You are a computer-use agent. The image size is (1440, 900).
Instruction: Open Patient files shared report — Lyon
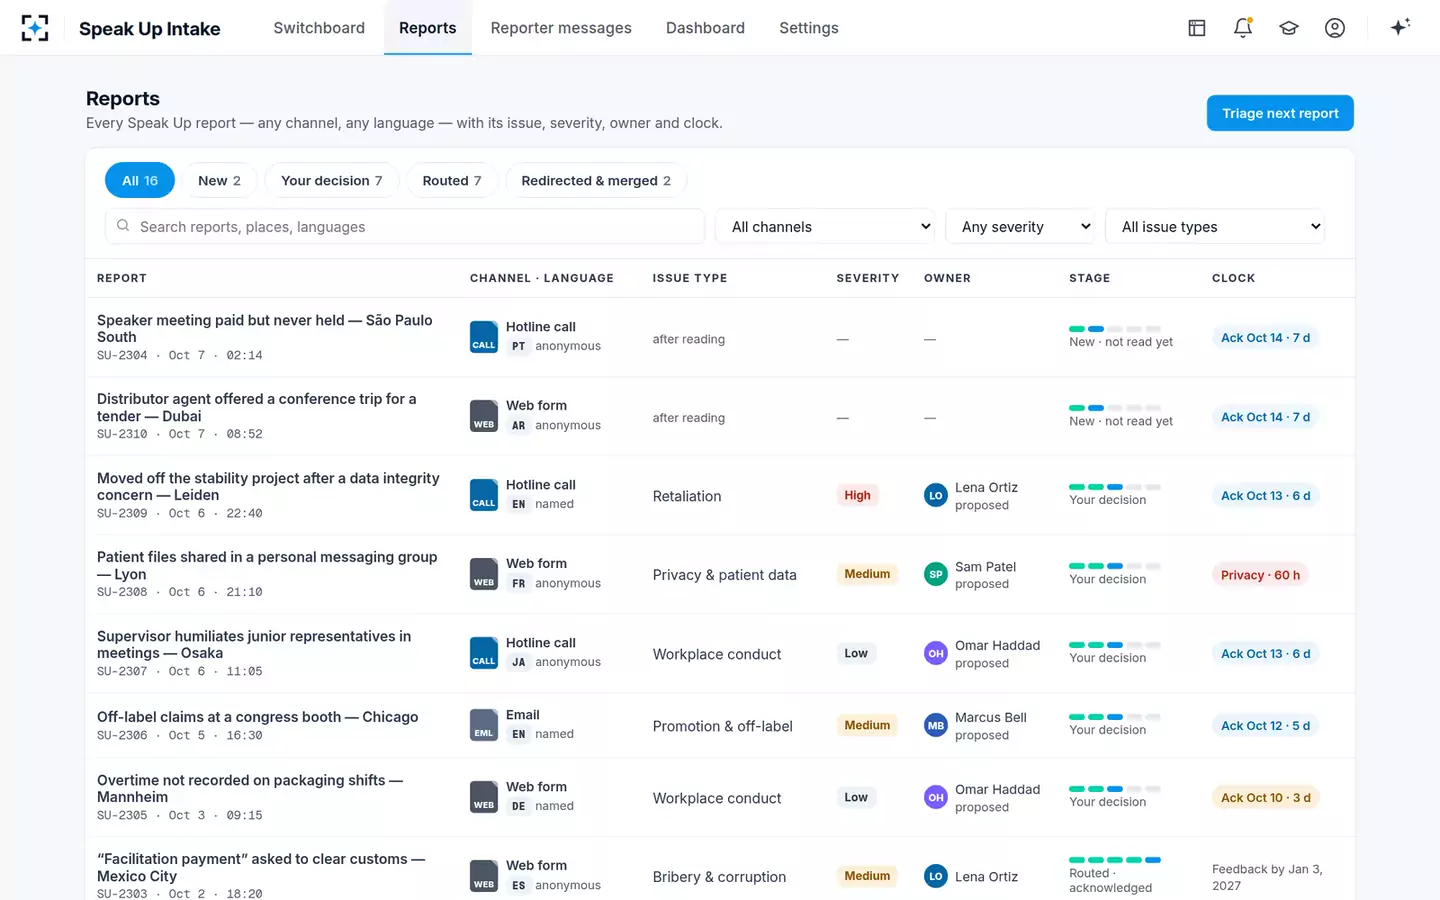pos(267,565)
